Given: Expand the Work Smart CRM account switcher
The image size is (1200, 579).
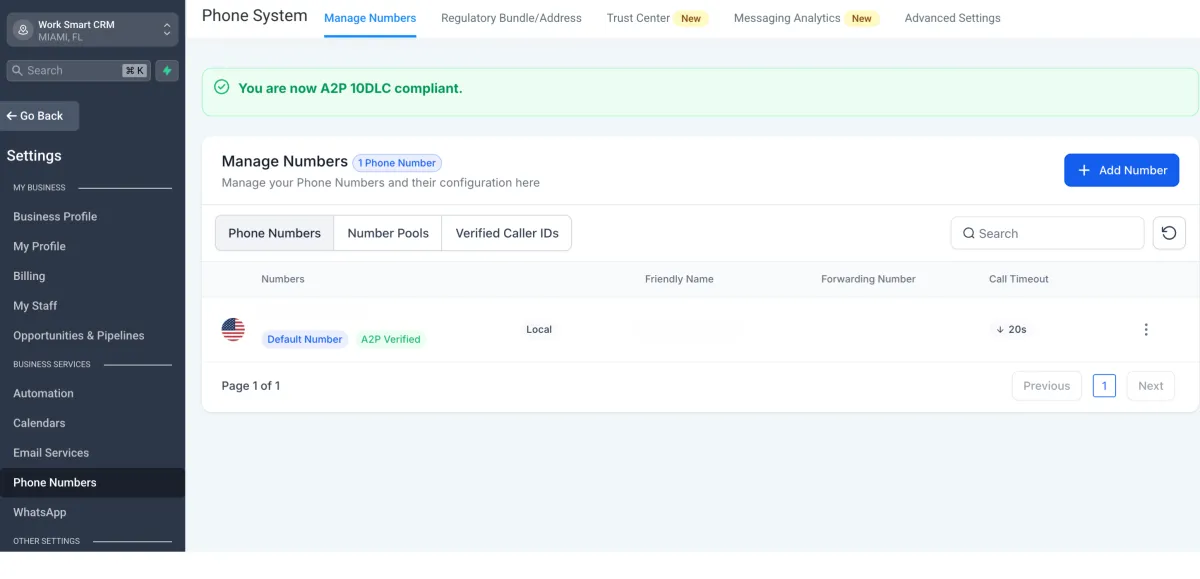Looking at the screenshot, I should [166, 30].
